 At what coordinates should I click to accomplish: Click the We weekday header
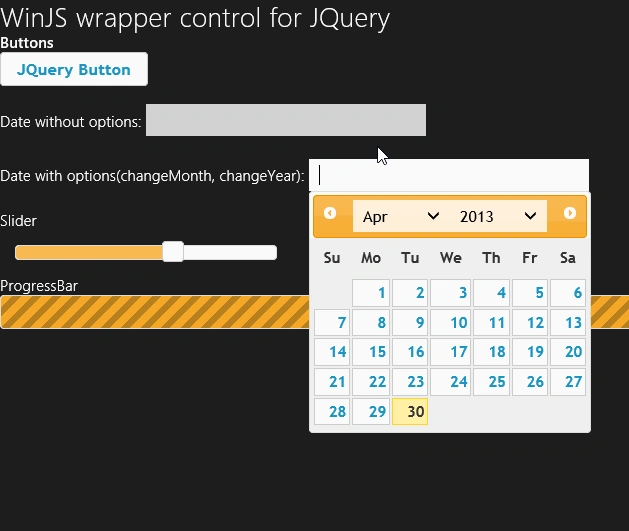(x=450, y=258)
